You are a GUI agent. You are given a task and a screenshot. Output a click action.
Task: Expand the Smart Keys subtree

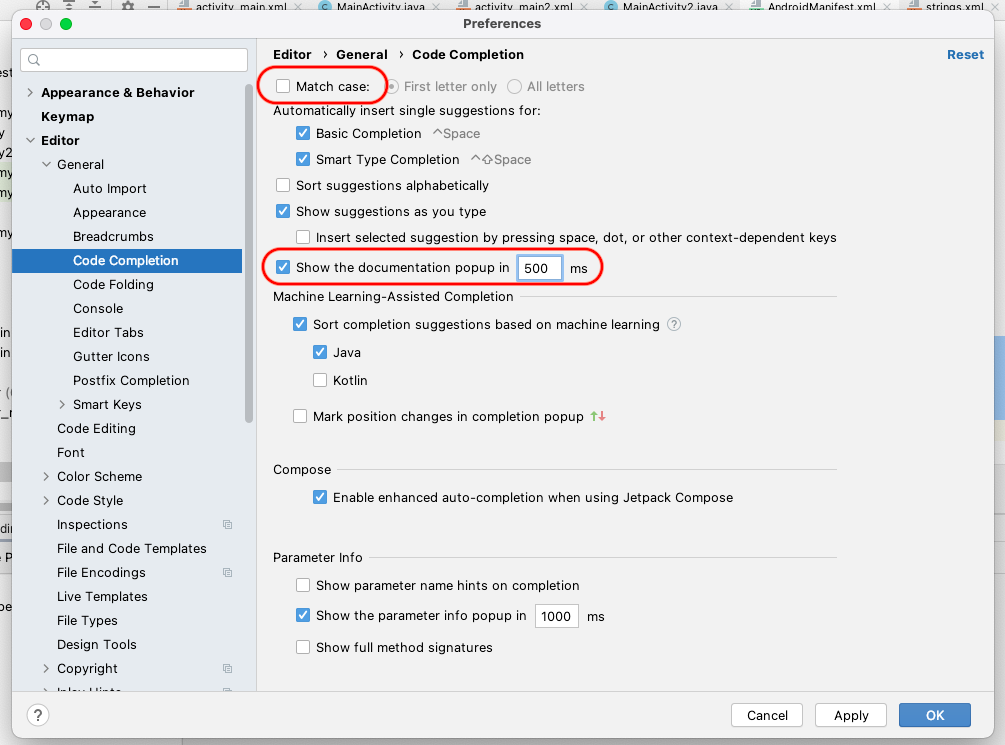click(62, 405)
